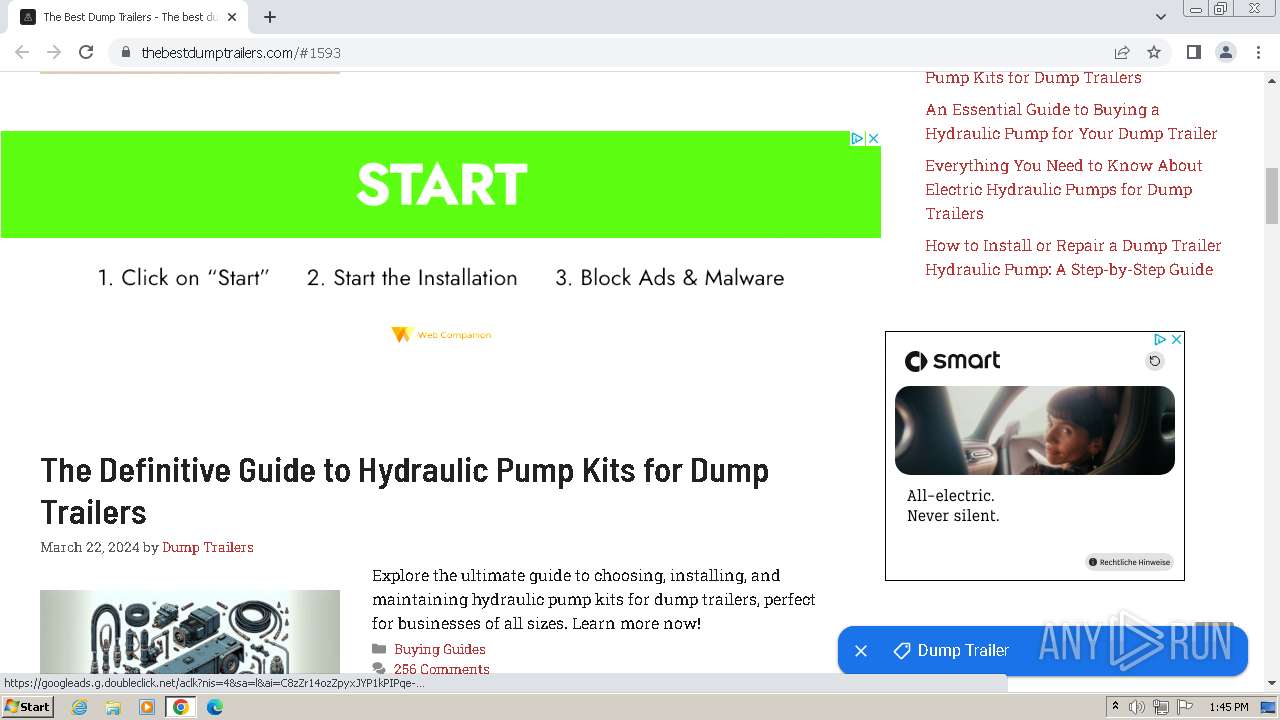
Task: Open the 256 Comments link
Action: pos(442,669)
